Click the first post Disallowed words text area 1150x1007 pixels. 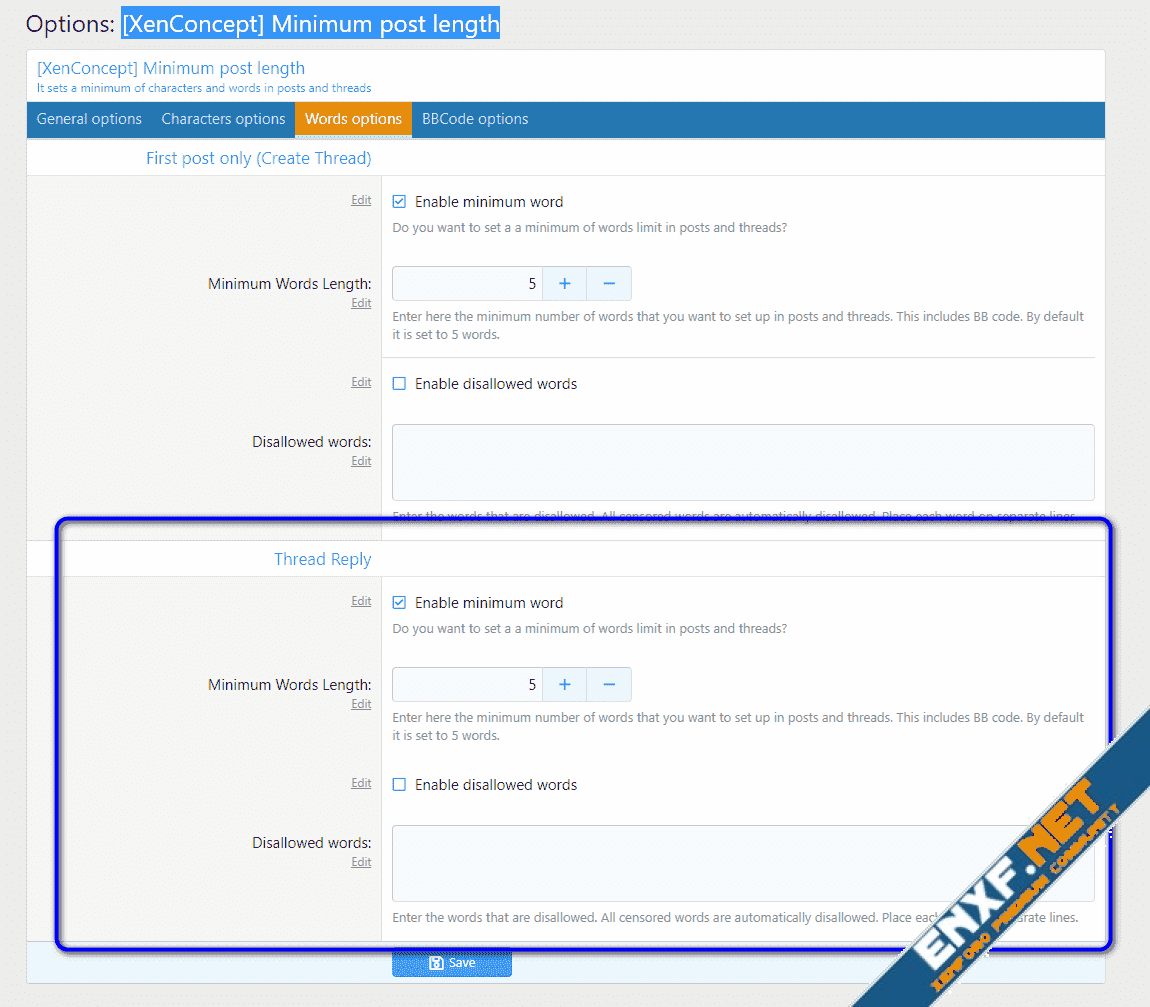point(742,462)
